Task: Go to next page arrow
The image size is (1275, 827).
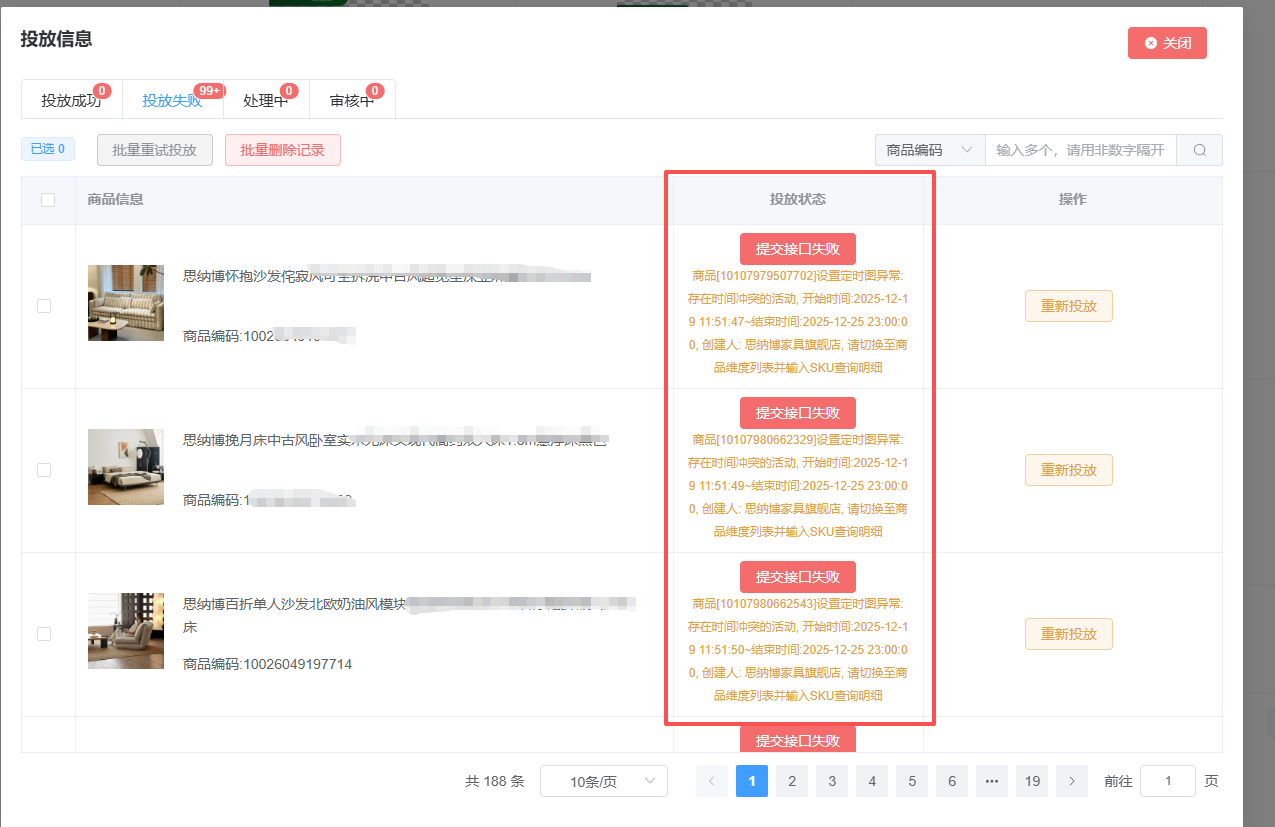Action: 1072,781
